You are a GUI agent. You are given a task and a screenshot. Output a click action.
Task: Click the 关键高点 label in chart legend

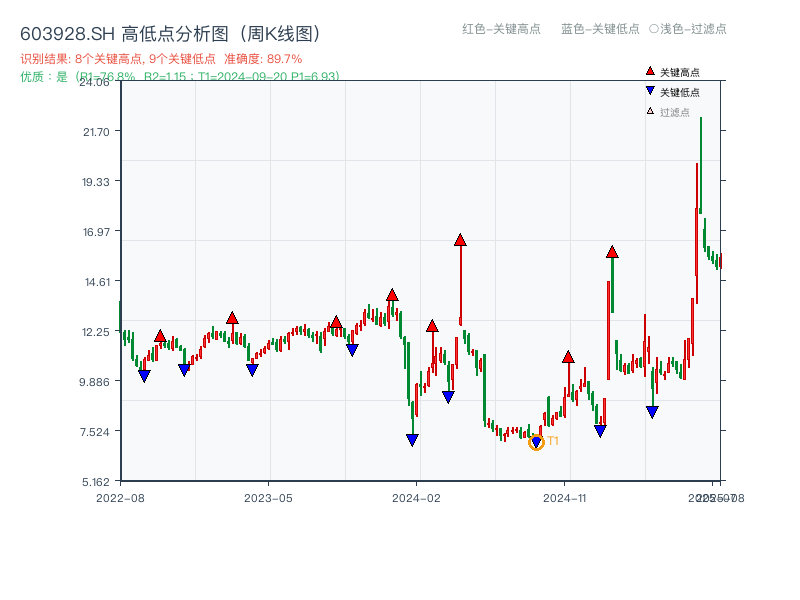(x=680, y=72)
